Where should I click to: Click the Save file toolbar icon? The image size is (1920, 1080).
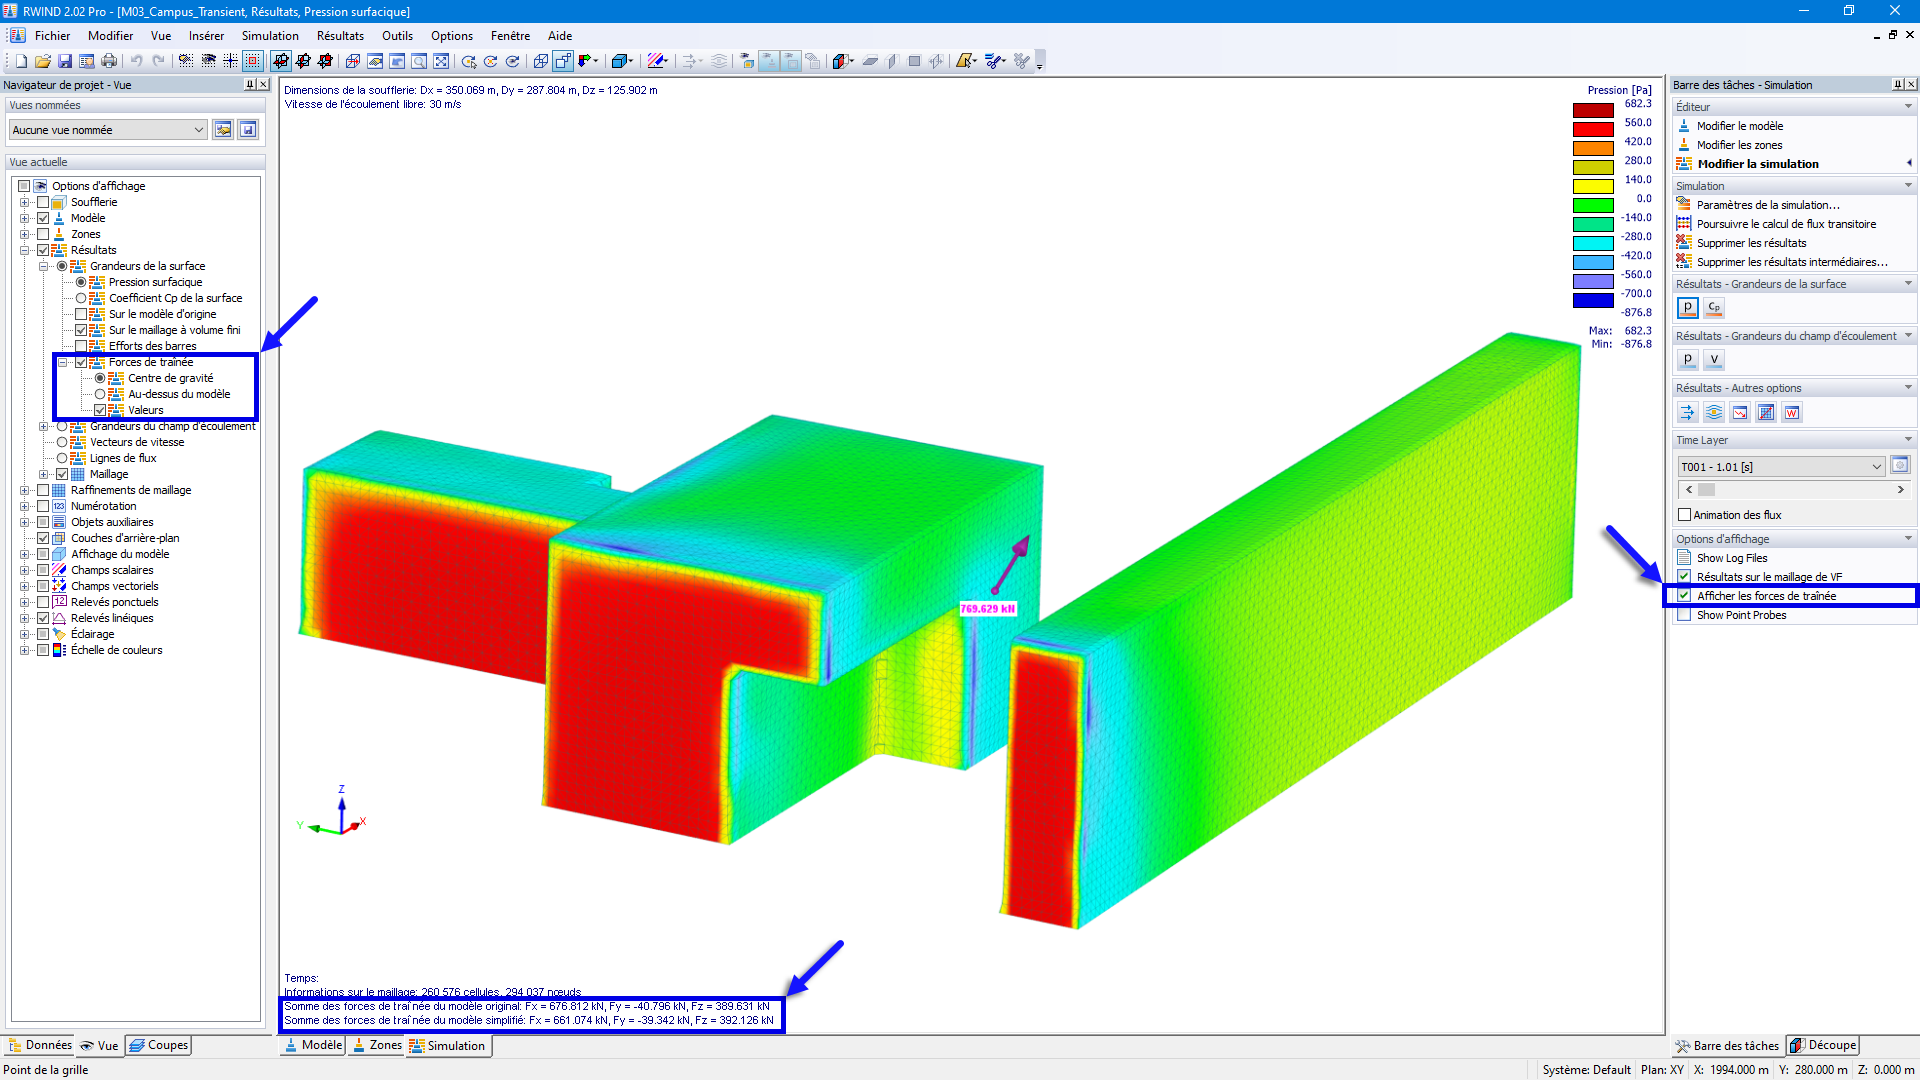click(x=65, y=61)
